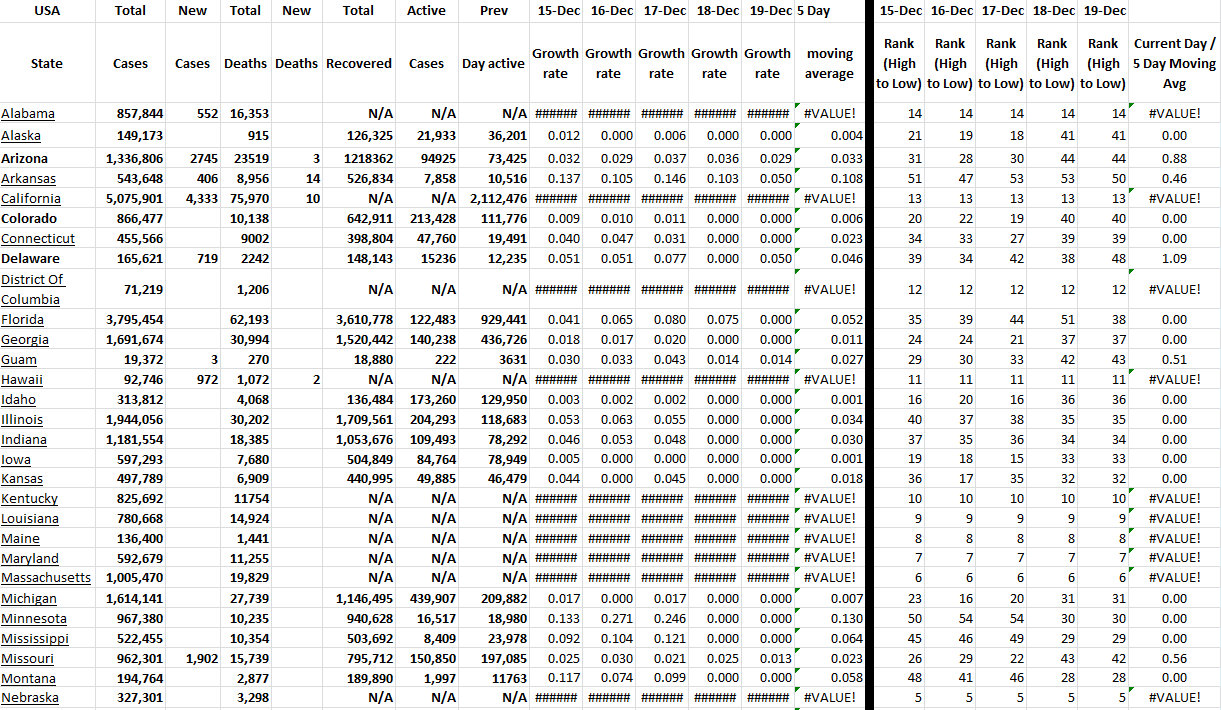Click the State column header cell
This screenshot has width=1221, height=710.
[x=47, y=64]
